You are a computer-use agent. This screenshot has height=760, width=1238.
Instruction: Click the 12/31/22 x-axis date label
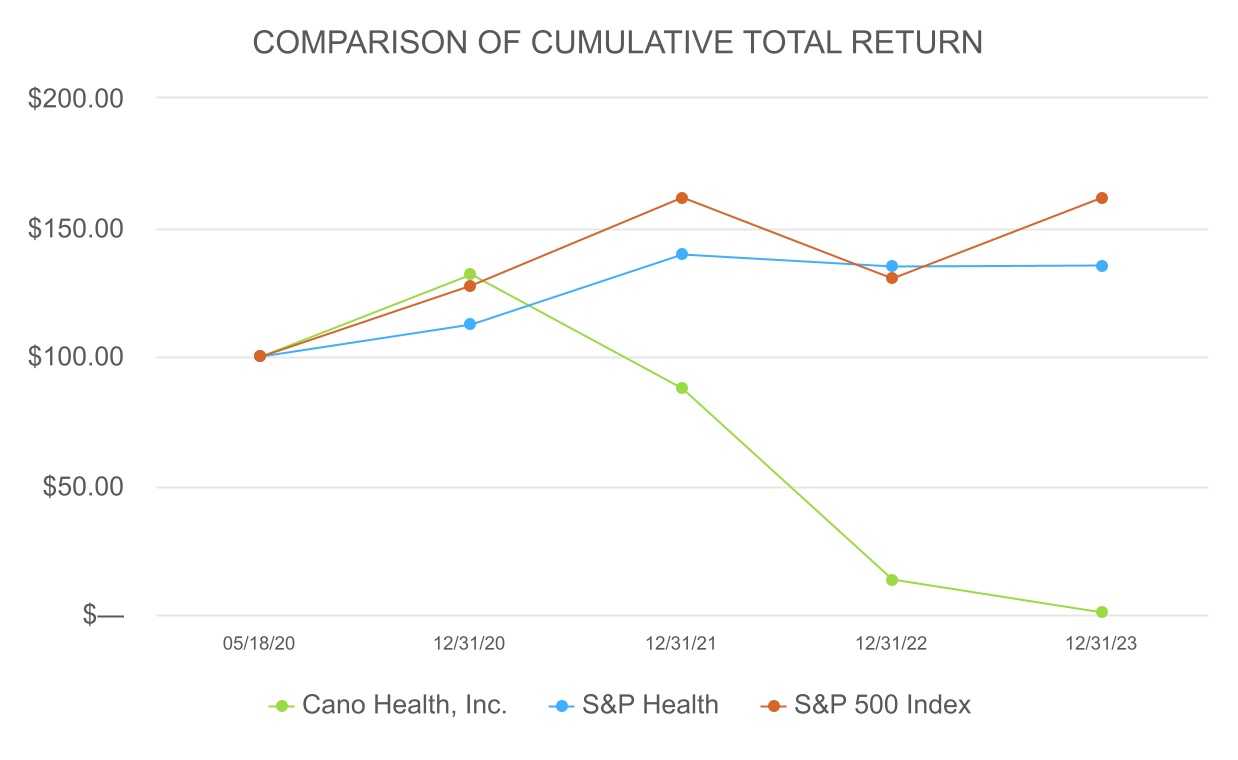tap(891, 645)
